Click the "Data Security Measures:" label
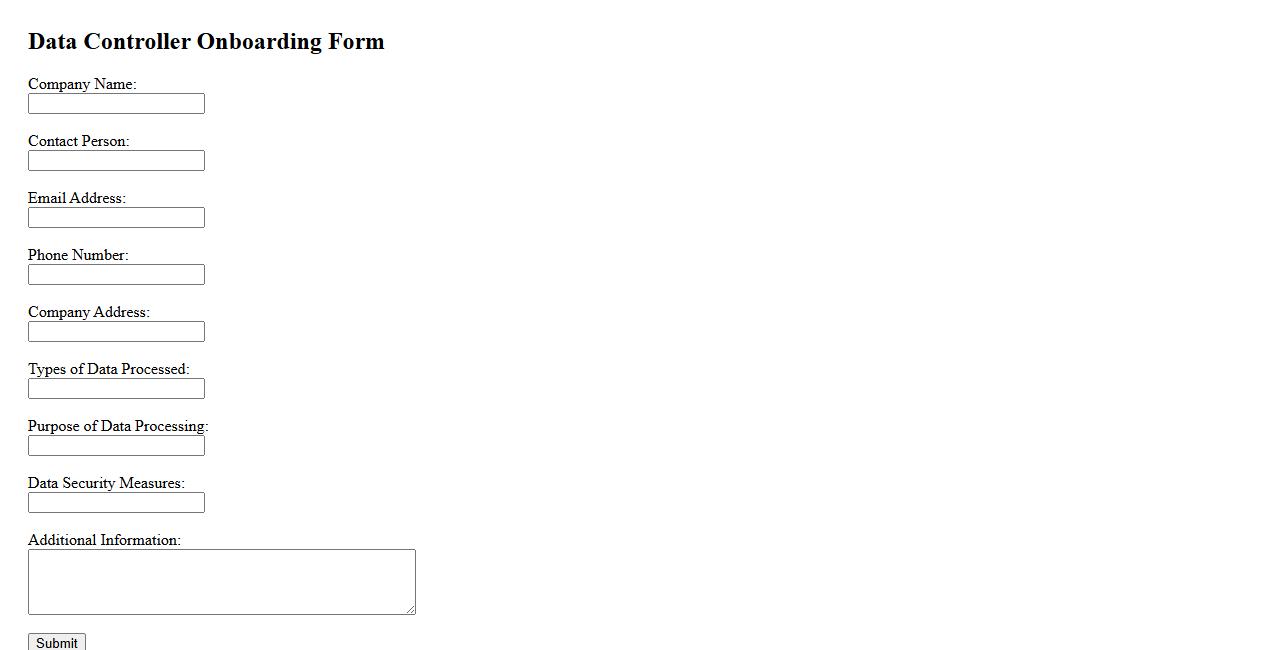 (106, 483)
